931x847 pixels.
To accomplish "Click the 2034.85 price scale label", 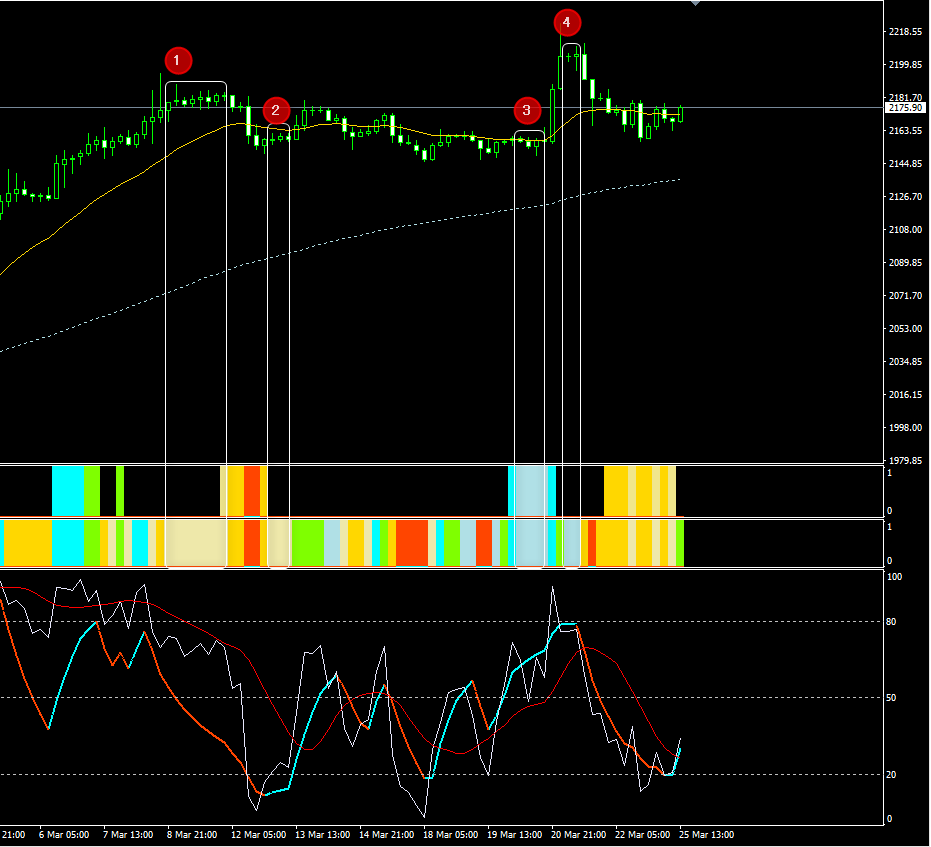I will click(x=905, y=361).
